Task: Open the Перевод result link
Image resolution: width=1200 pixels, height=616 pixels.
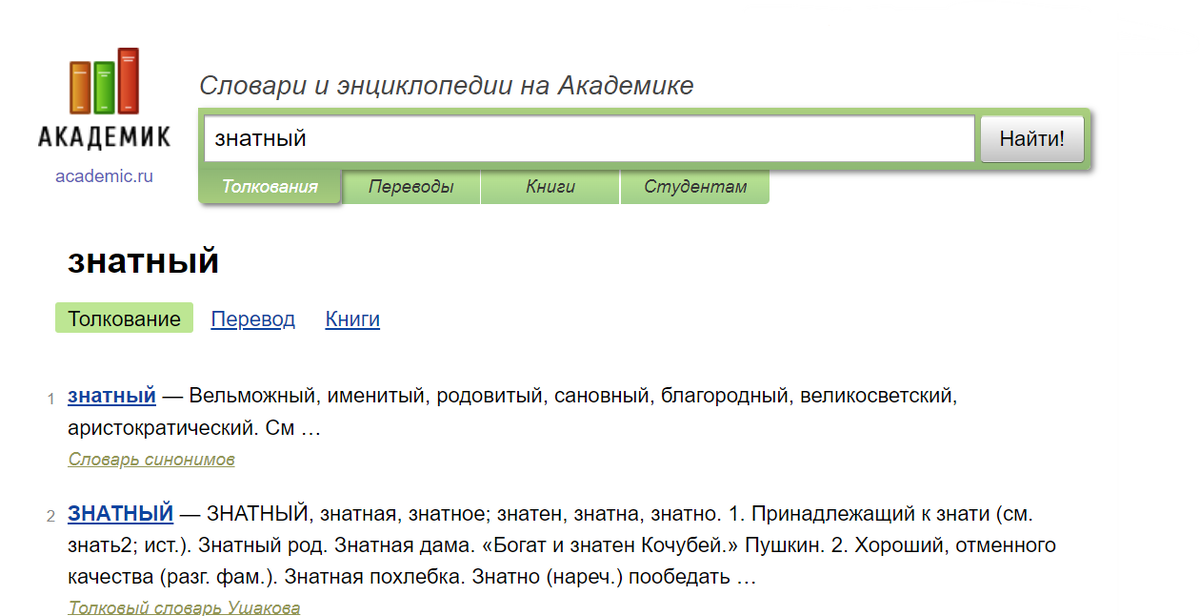Action: pos(253,319)
